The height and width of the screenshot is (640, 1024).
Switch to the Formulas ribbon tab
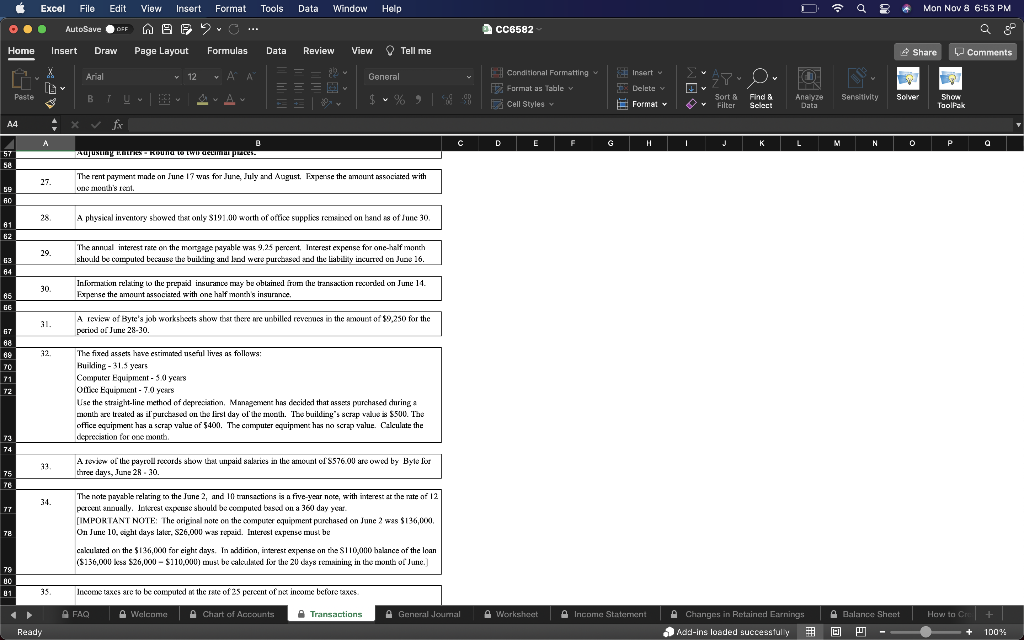227,50
